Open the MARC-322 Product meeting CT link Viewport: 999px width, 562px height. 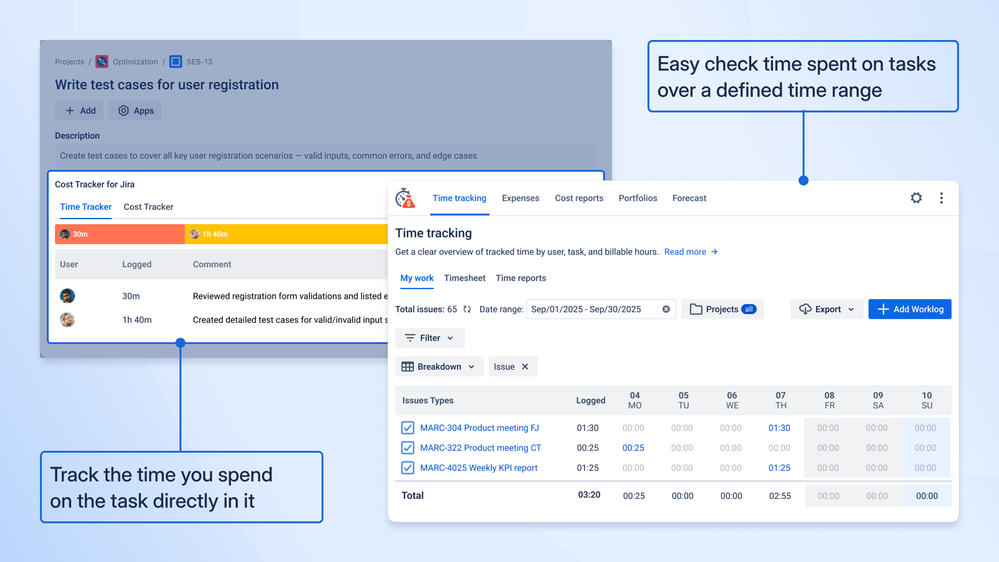point(480,448)
